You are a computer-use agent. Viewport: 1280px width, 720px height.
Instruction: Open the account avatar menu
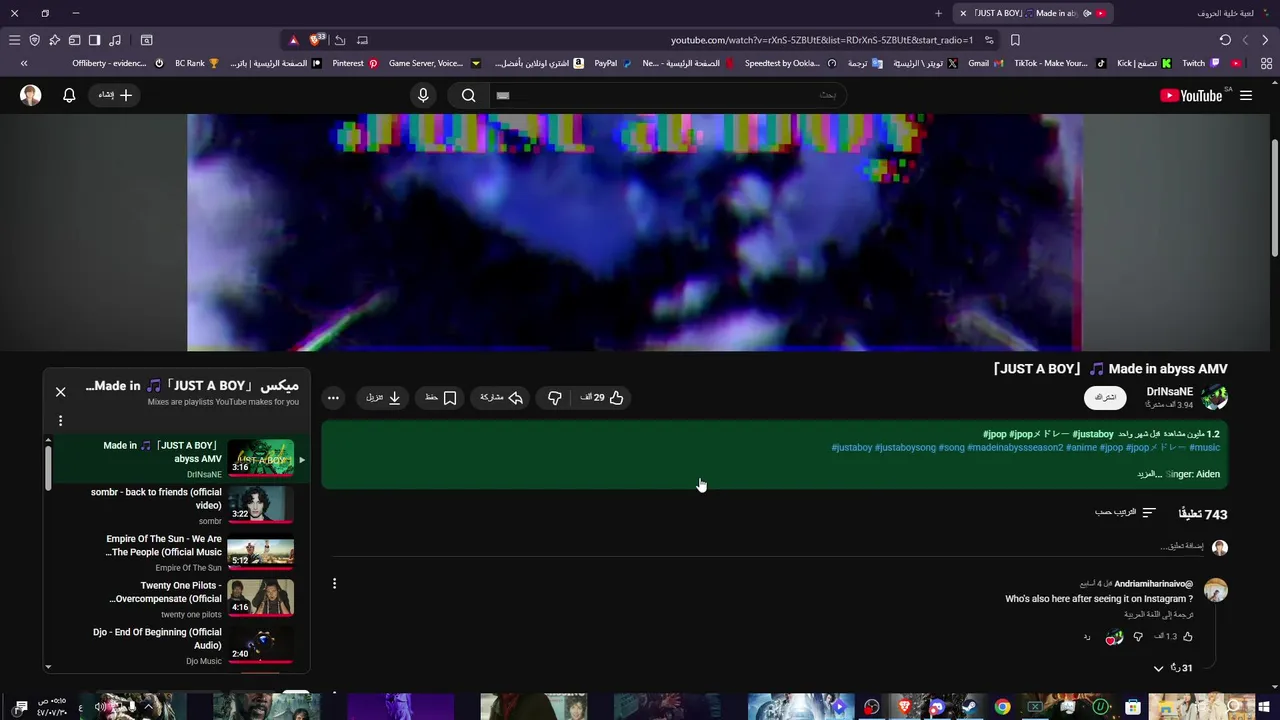pyautogui.click(x=31, y=95)
